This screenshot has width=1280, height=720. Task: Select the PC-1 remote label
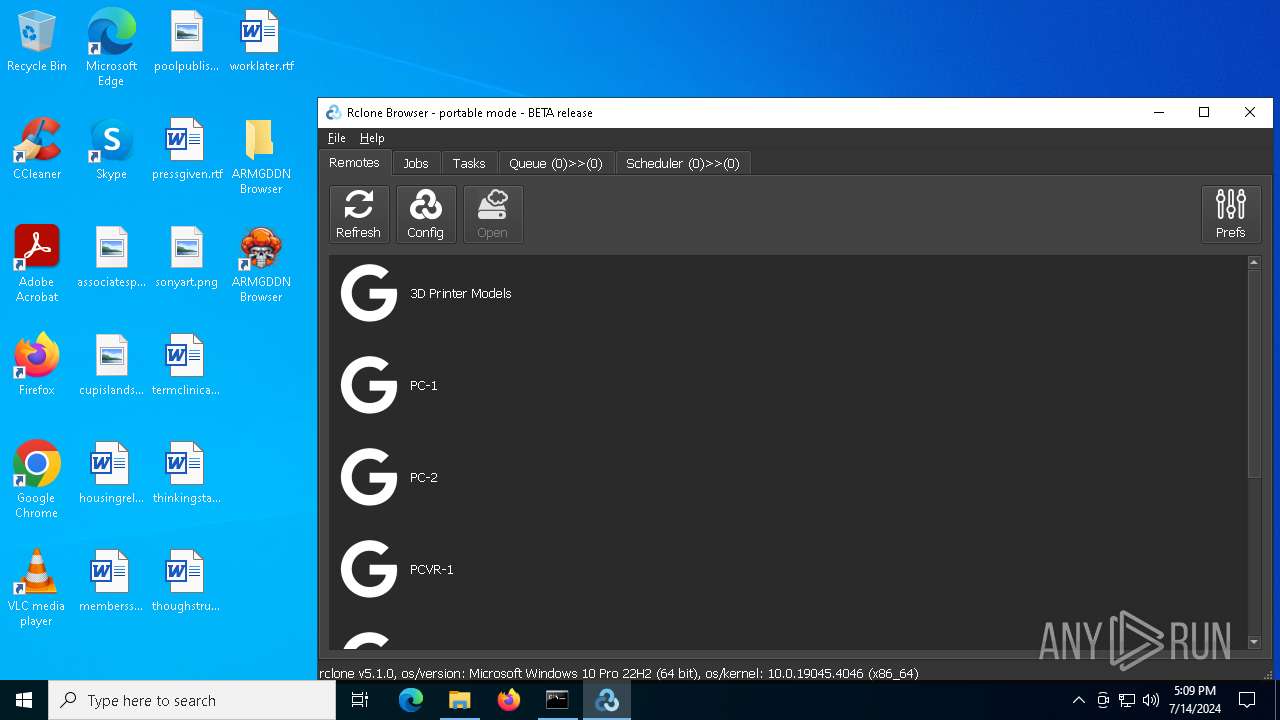[423, 385]
